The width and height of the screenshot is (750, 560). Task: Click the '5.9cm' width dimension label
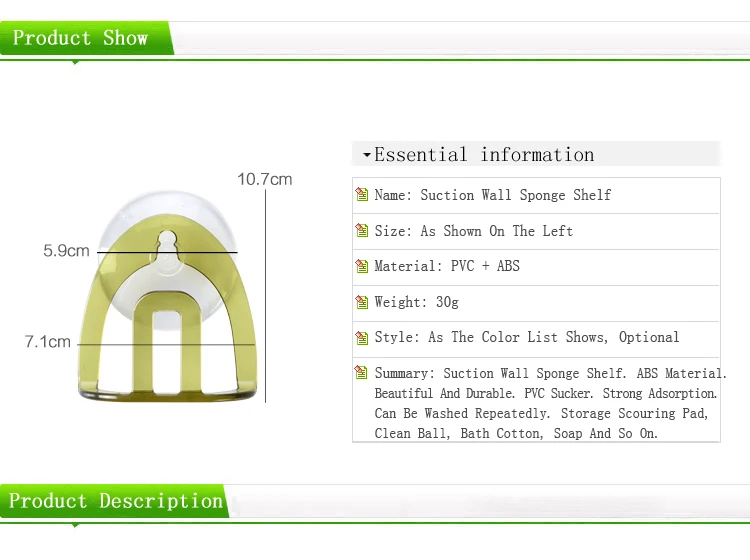click(x=66, y=251)
